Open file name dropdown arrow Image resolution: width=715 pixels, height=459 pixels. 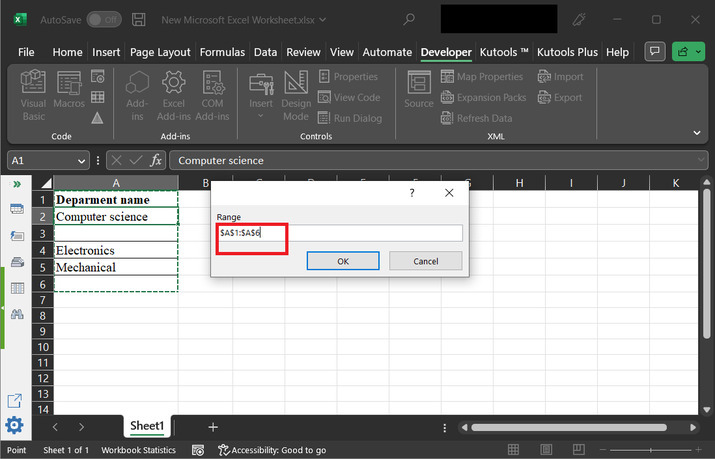(x=322, y=20)
